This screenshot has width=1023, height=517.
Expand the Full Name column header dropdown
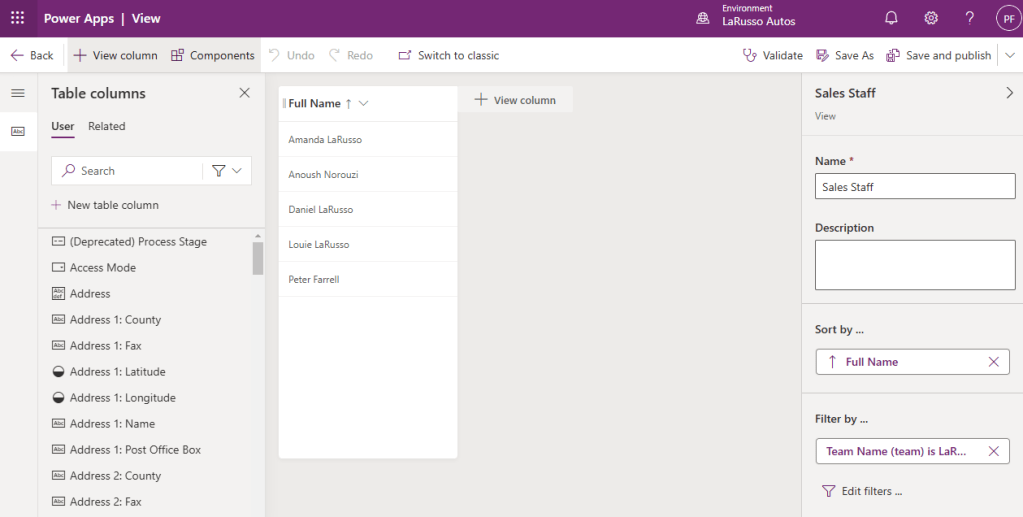pyautogui.click(x=364, y=103)
